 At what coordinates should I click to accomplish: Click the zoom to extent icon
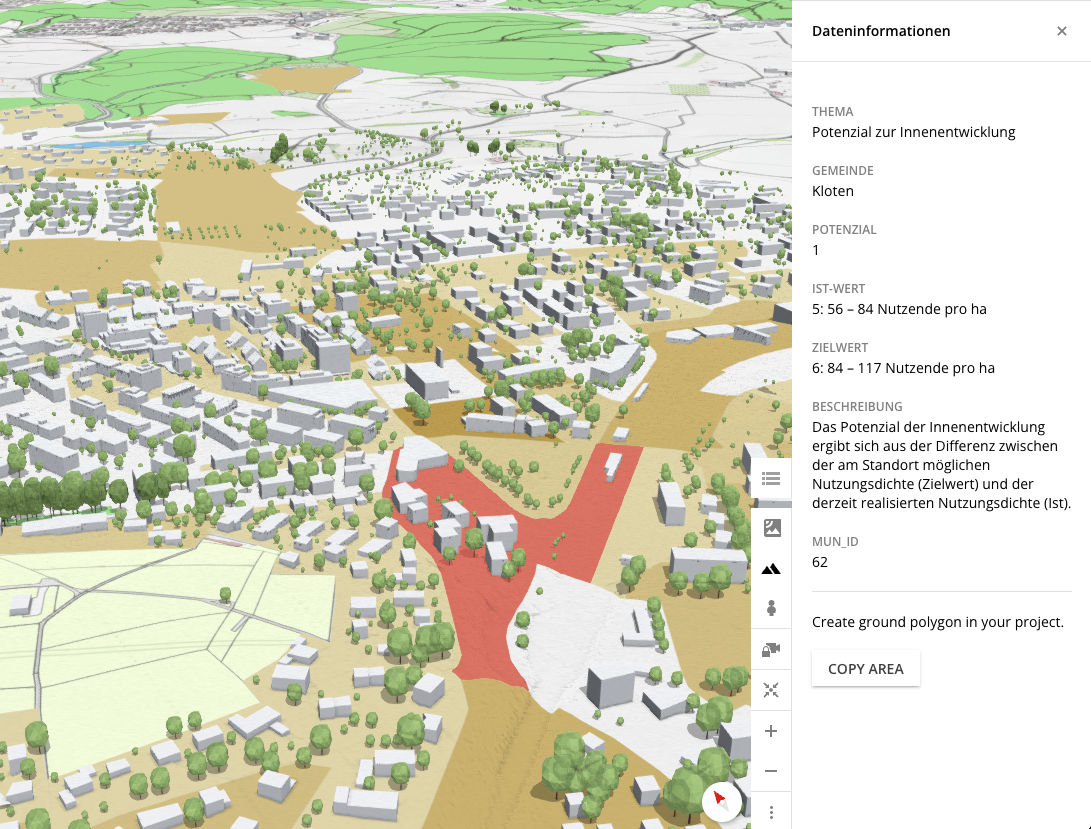771,690
